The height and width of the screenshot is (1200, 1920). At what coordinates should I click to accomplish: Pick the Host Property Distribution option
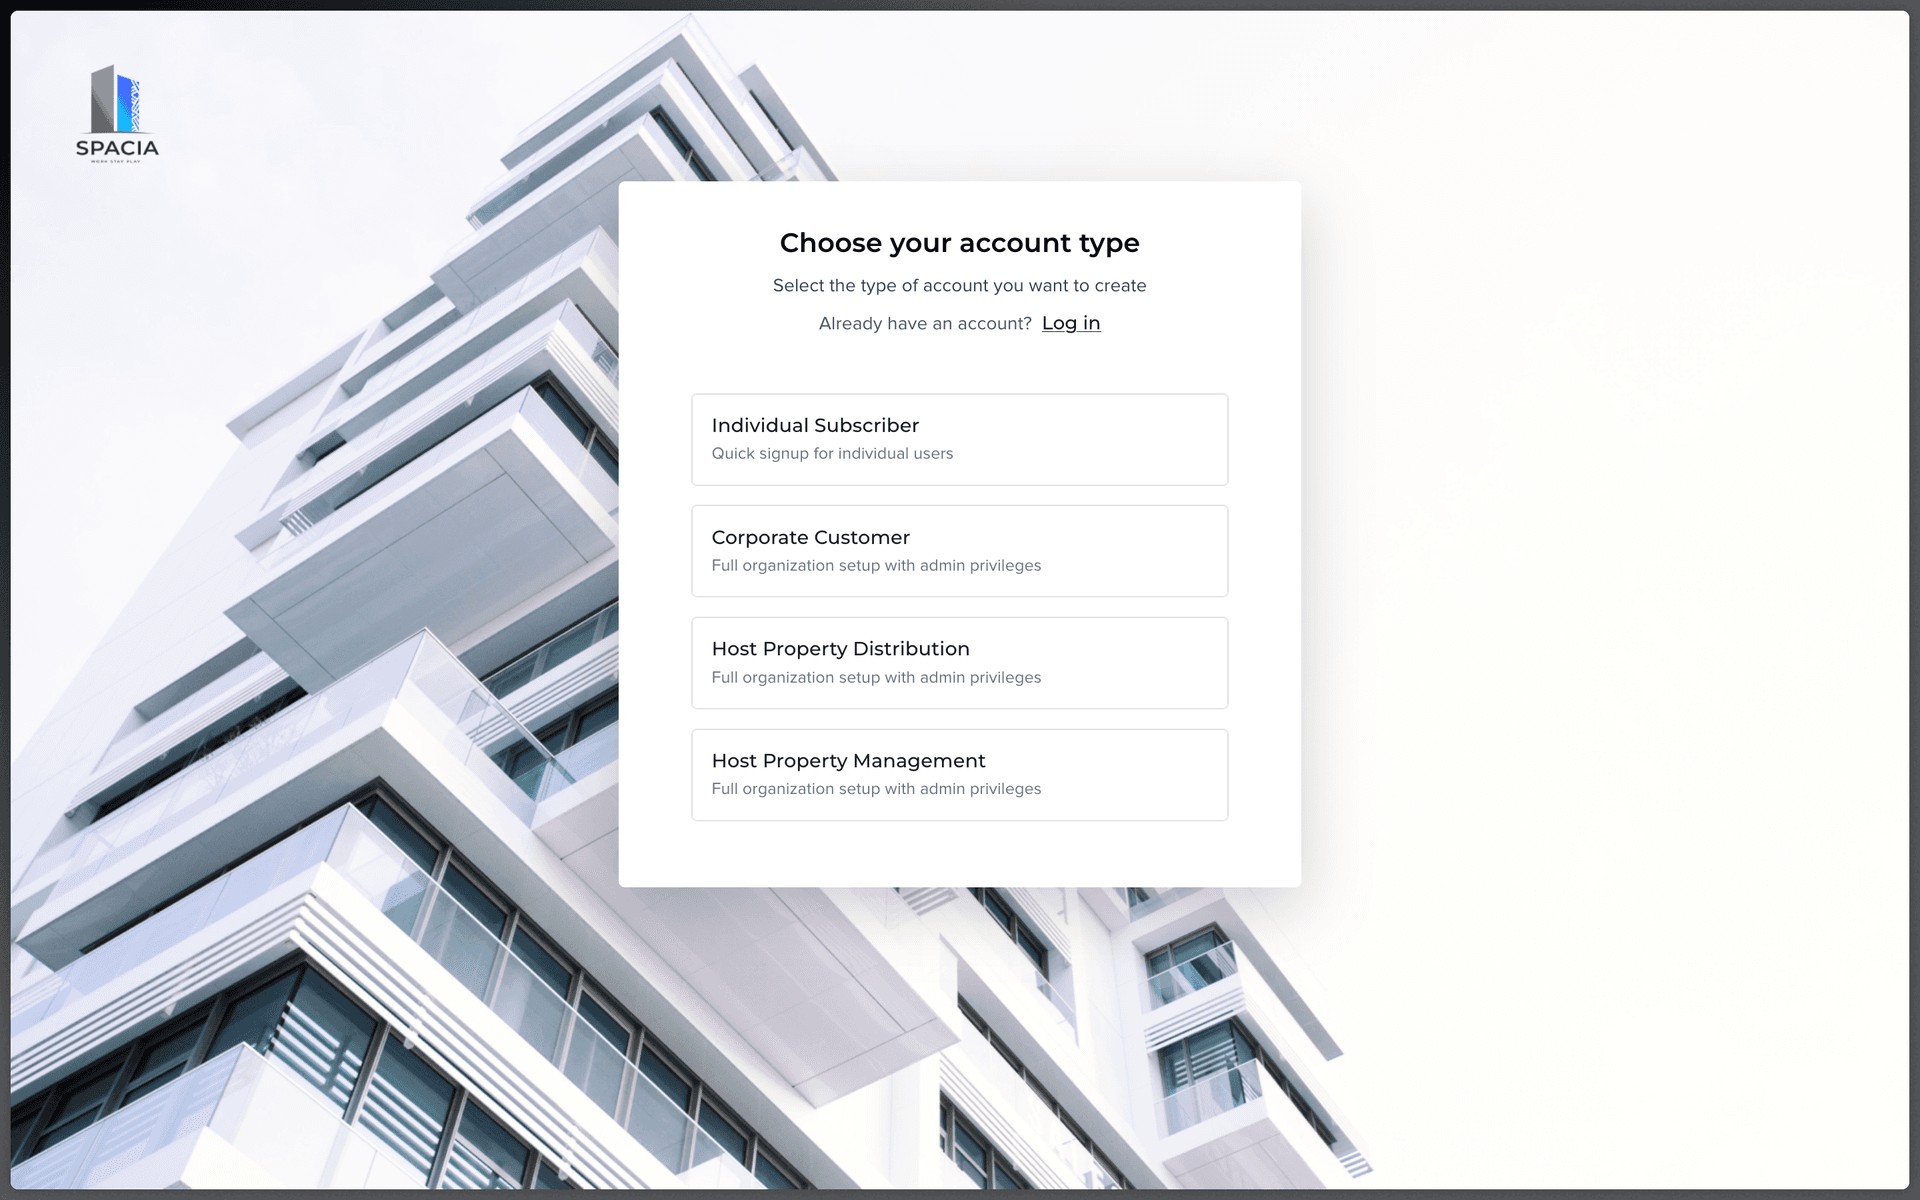pyautogui.click(x=1100, y=663)
